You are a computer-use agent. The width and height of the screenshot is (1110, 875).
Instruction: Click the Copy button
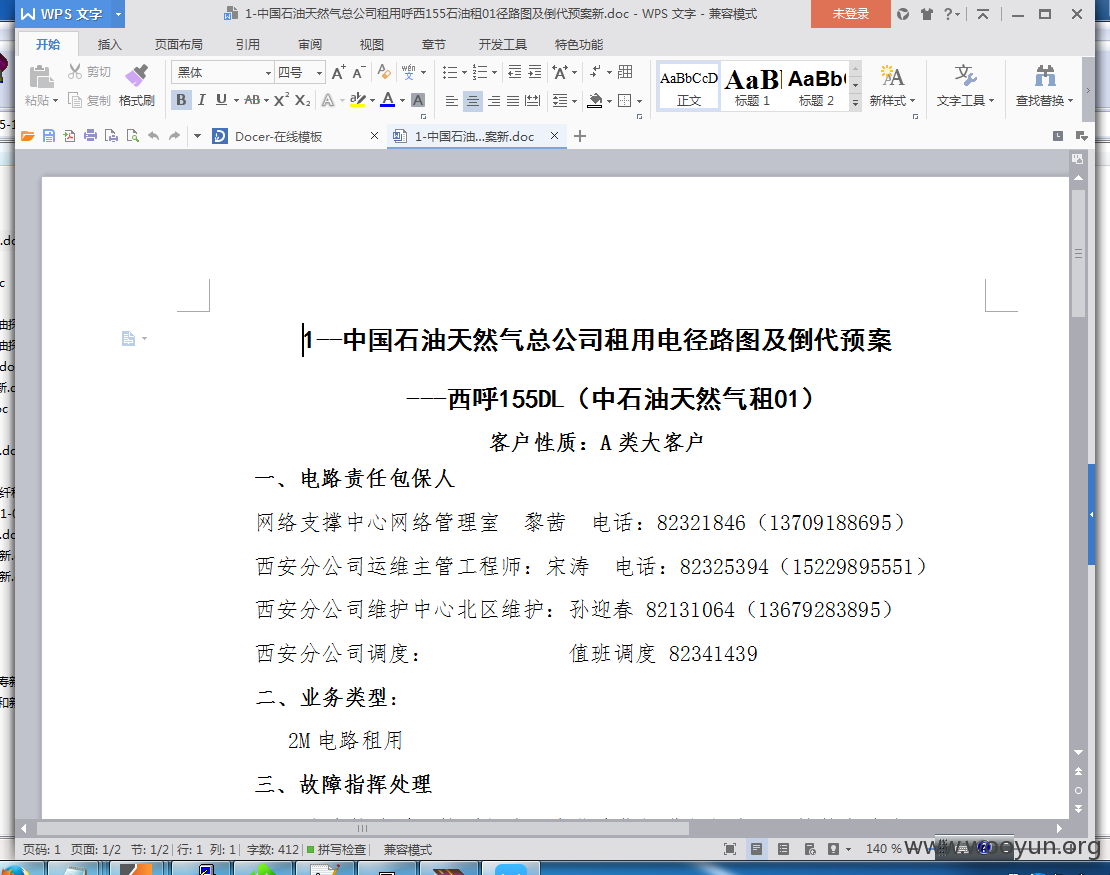coord(89,100)
